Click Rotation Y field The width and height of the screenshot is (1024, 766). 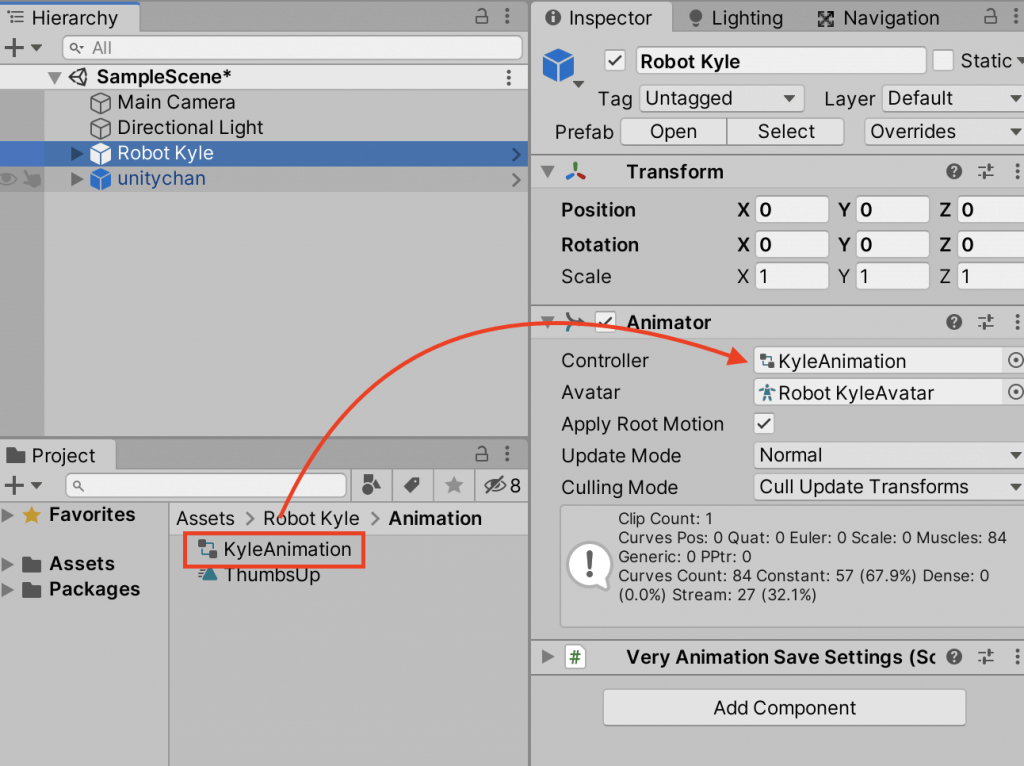tap(893, 244)
